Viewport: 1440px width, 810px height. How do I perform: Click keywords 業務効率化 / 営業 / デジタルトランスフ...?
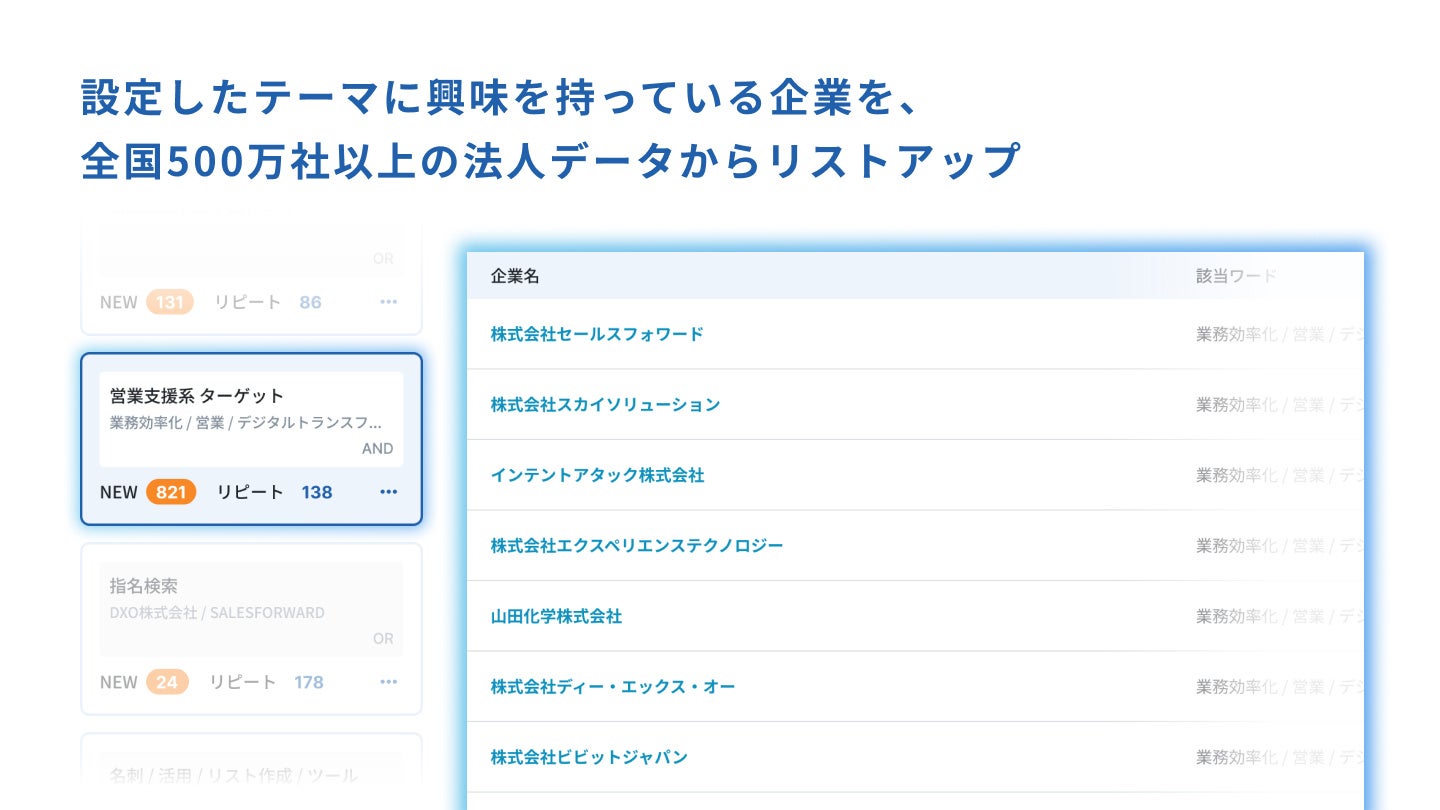pyautogui.click(x=246, y=423)
